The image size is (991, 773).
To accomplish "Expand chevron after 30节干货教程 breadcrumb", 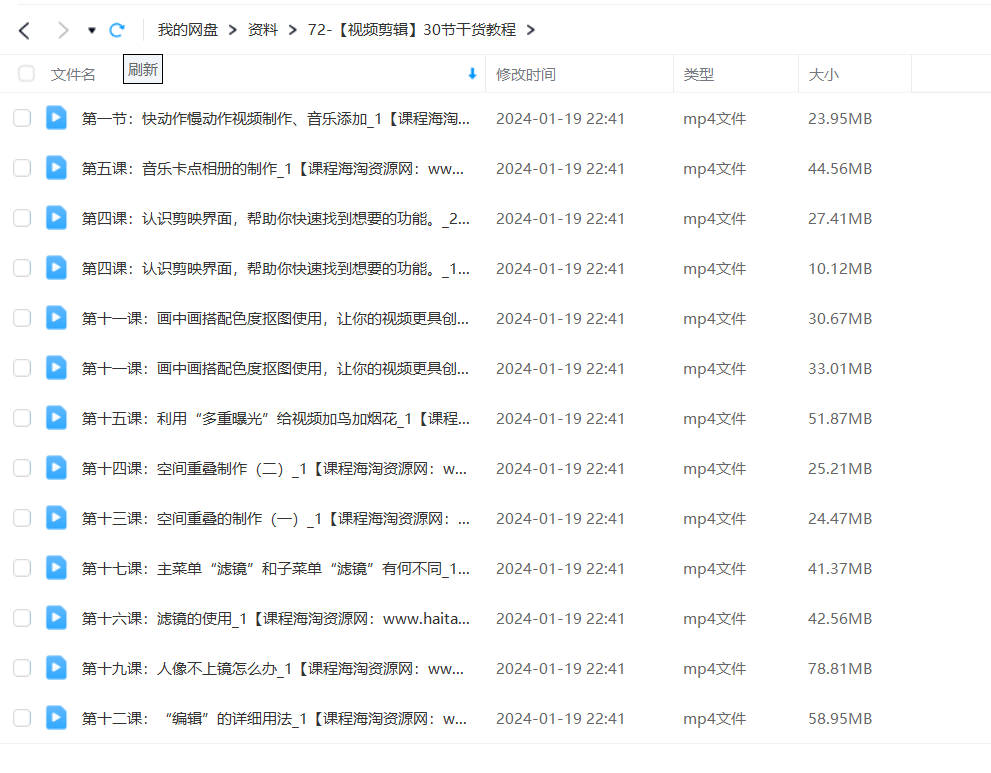I will (x=530, y=30).
